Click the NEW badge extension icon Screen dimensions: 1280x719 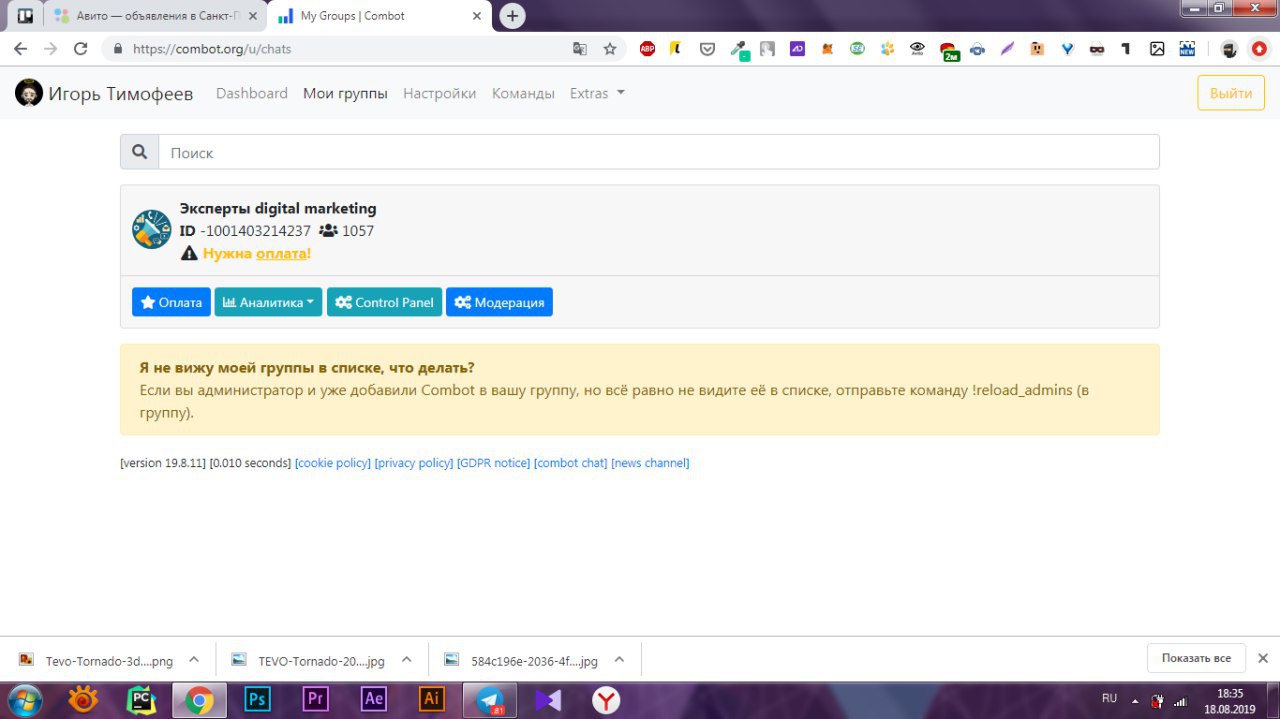(x=1187, y=48)
